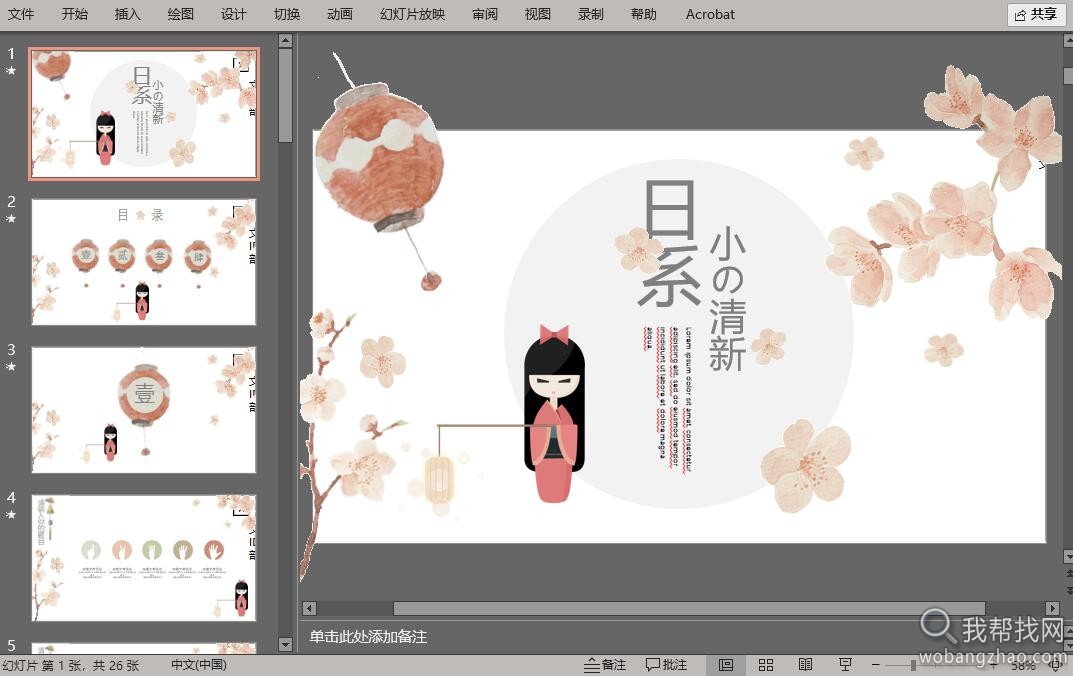Screen dimensions: 1073x676
Task: Click animation star under slide 2 number
Action: 11,218
